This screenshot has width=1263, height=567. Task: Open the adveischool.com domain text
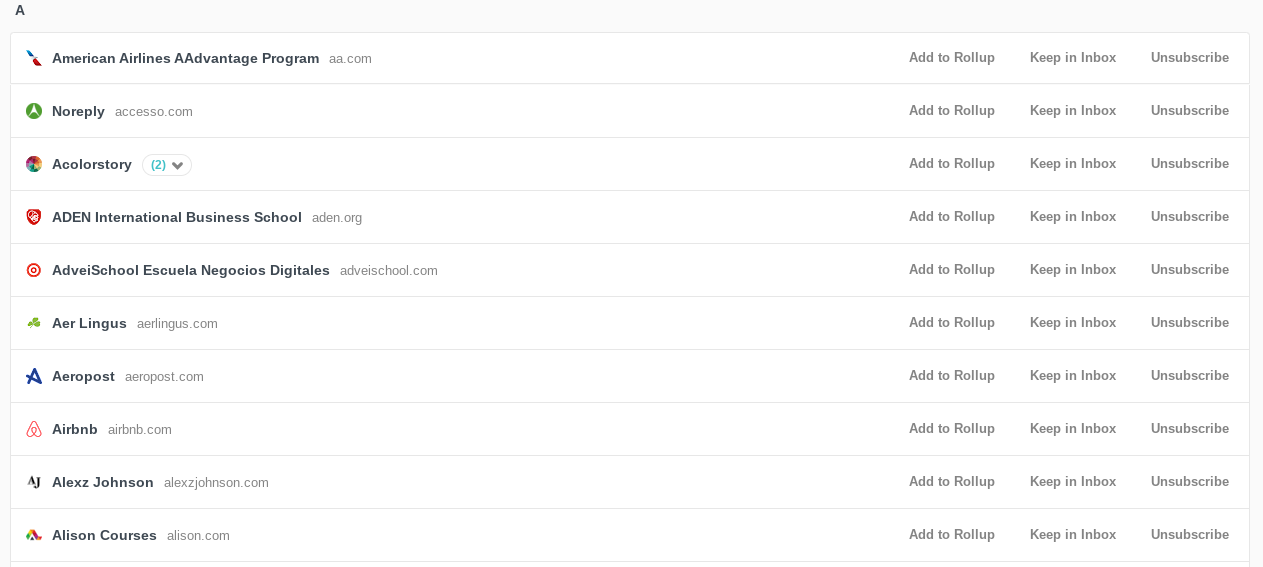[388, 271]
